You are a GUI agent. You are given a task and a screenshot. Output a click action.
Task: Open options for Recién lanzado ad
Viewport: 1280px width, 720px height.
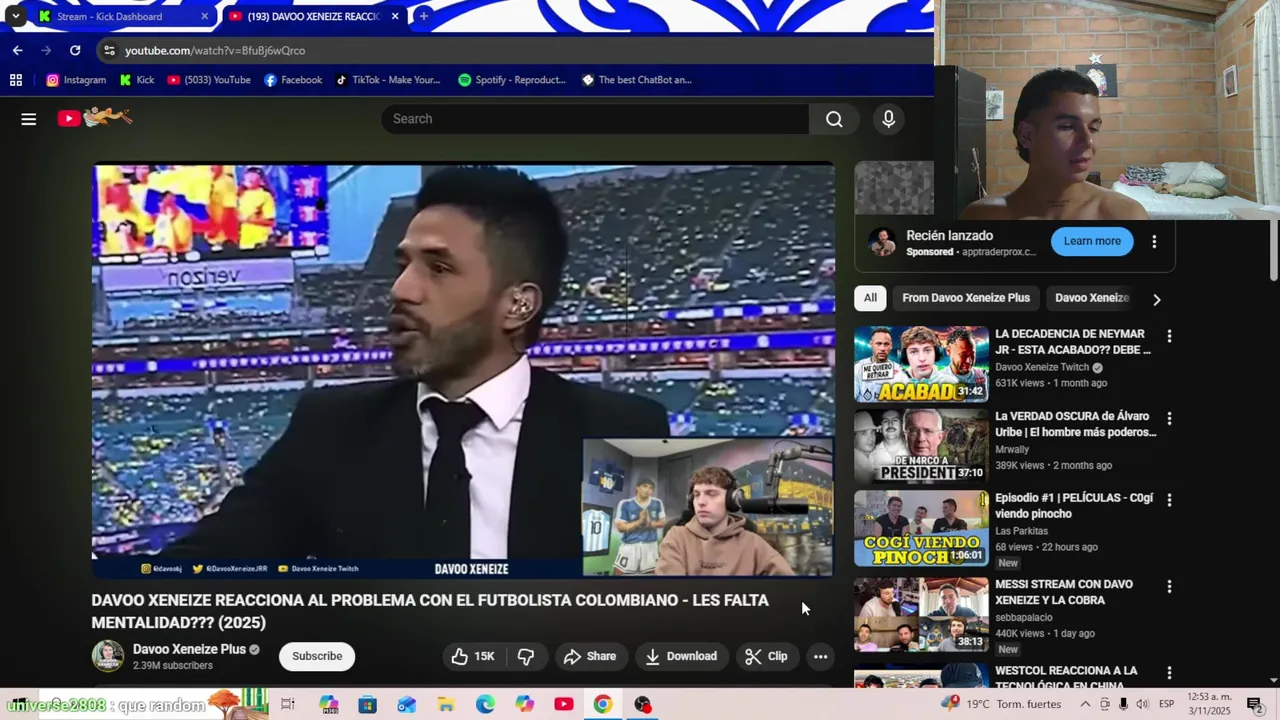pos(1154,241)
